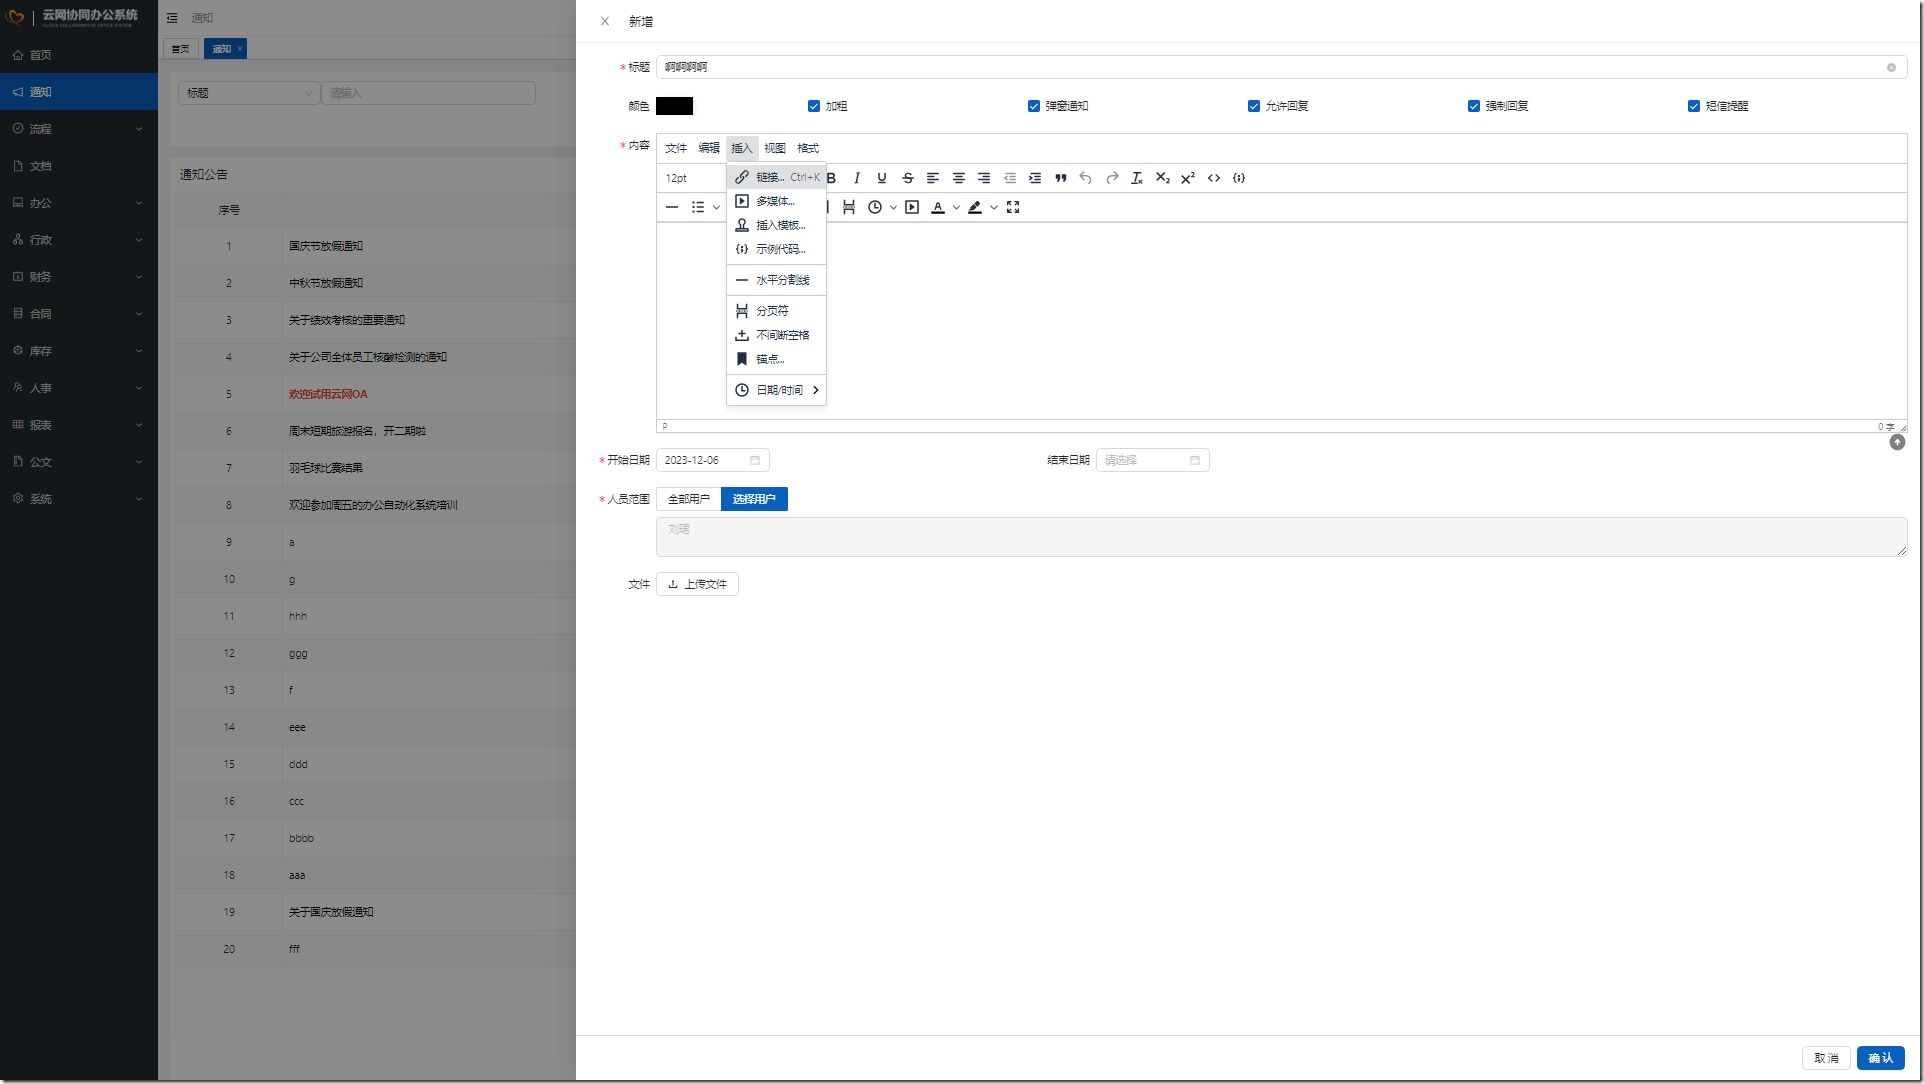Collapse the sidebar with the hamburger icon
Image resolution: width=1924 pixels, height=1084 pixels.
172,18
